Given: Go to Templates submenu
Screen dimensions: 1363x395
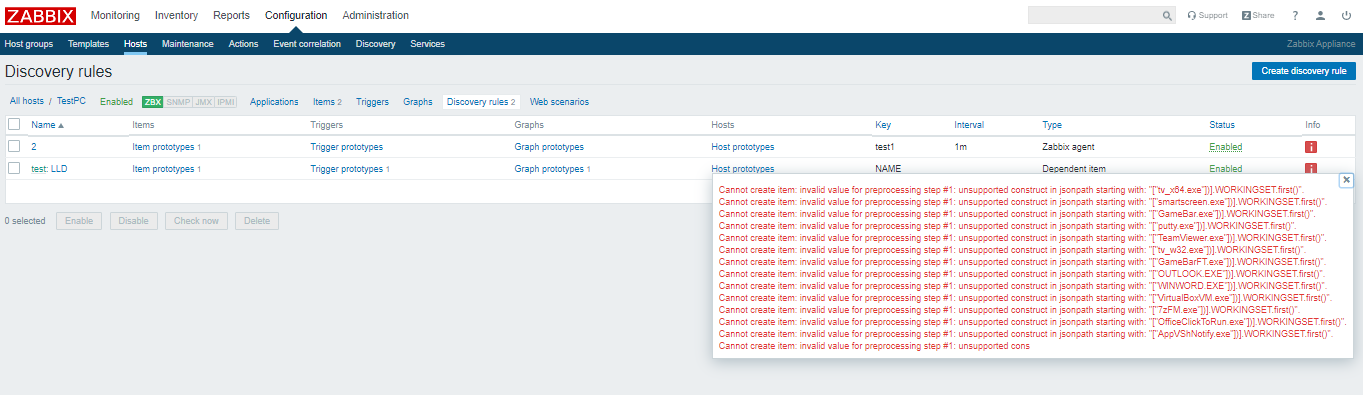Looking at the screenshot, I should click(89, 44).
